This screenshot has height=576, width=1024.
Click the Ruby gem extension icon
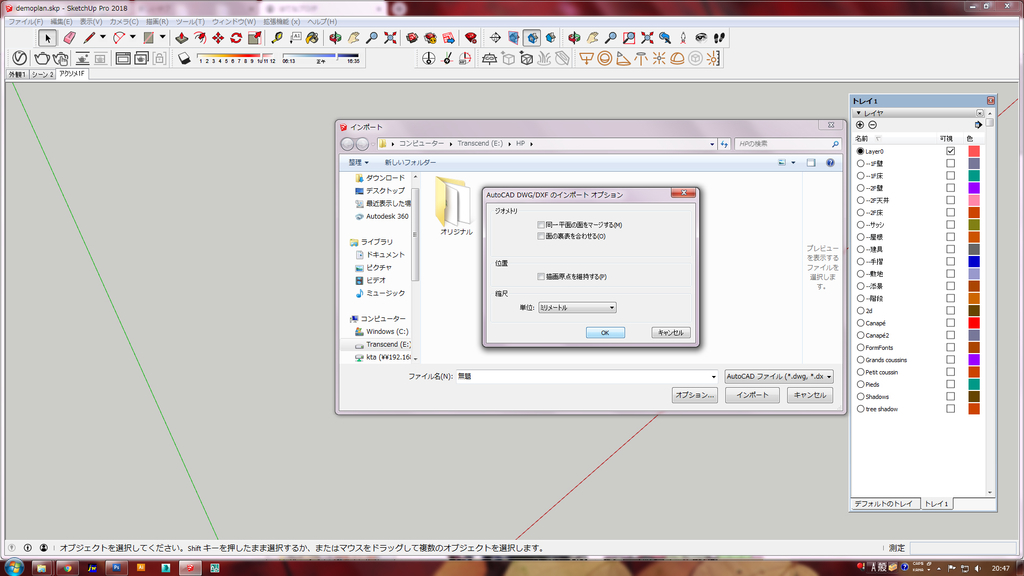(x=470, y=39)
